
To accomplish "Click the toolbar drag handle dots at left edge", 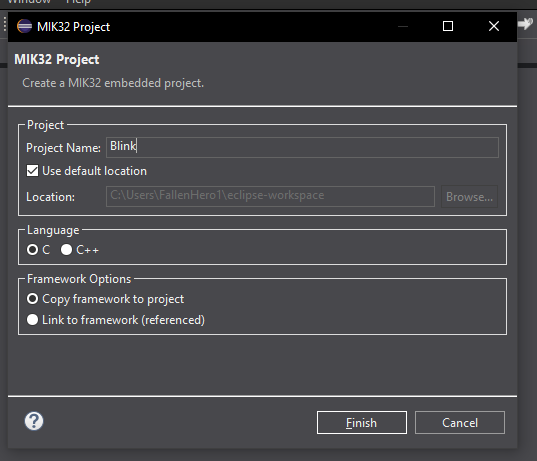I will point(4,25).
